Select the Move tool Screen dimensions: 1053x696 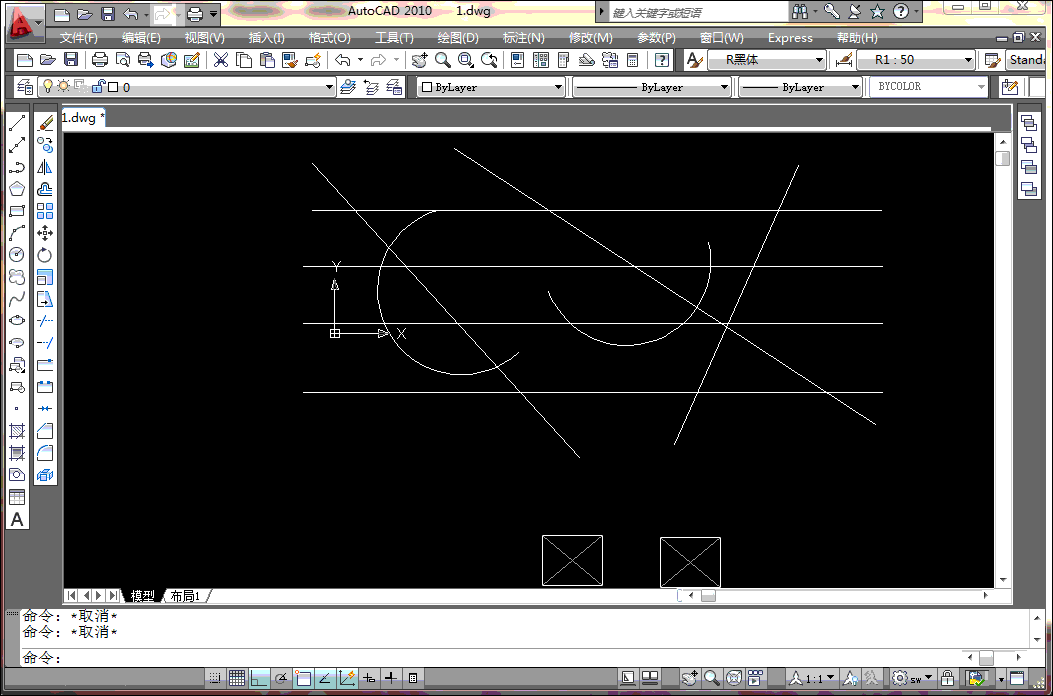pos(45,233)
